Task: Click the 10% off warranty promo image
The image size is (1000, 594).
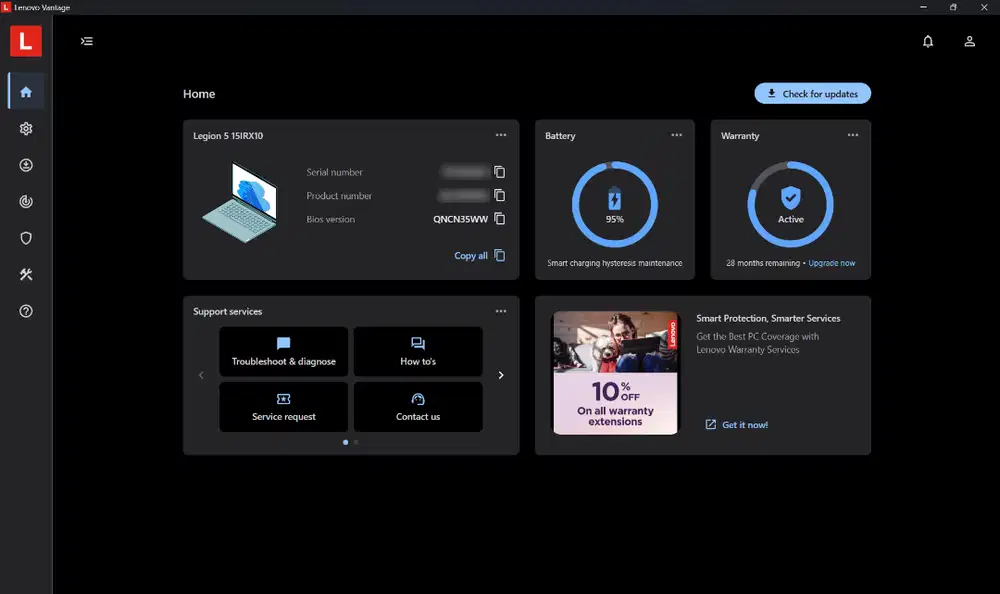Action: click(615, 373)
